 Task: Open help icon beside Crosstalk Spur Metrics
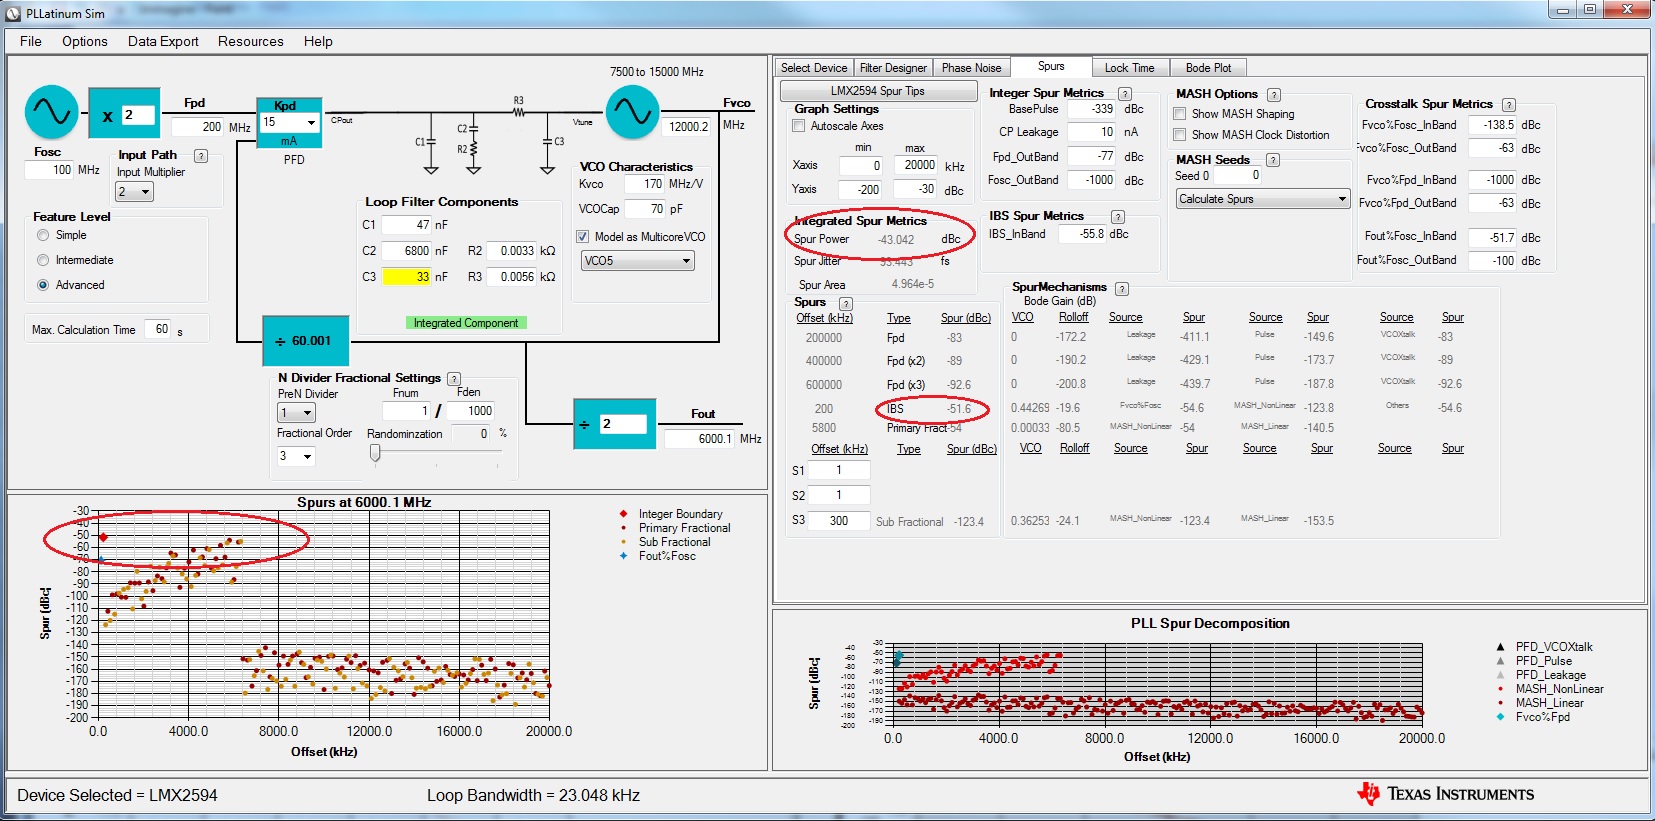pyautogui.click(x=1509, y=105)
